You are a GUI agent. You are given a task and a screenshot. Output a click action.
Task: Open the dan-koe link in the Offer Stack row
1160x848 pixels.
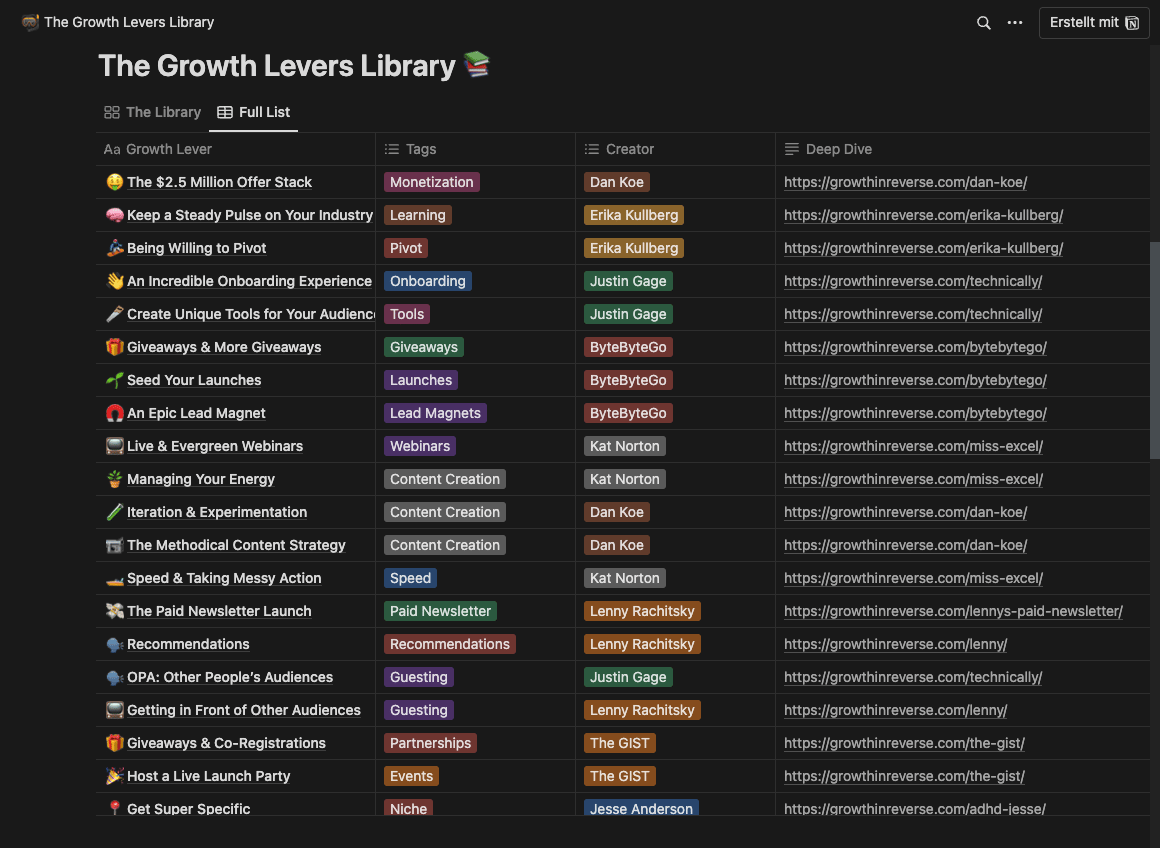(x=906, y=182)
